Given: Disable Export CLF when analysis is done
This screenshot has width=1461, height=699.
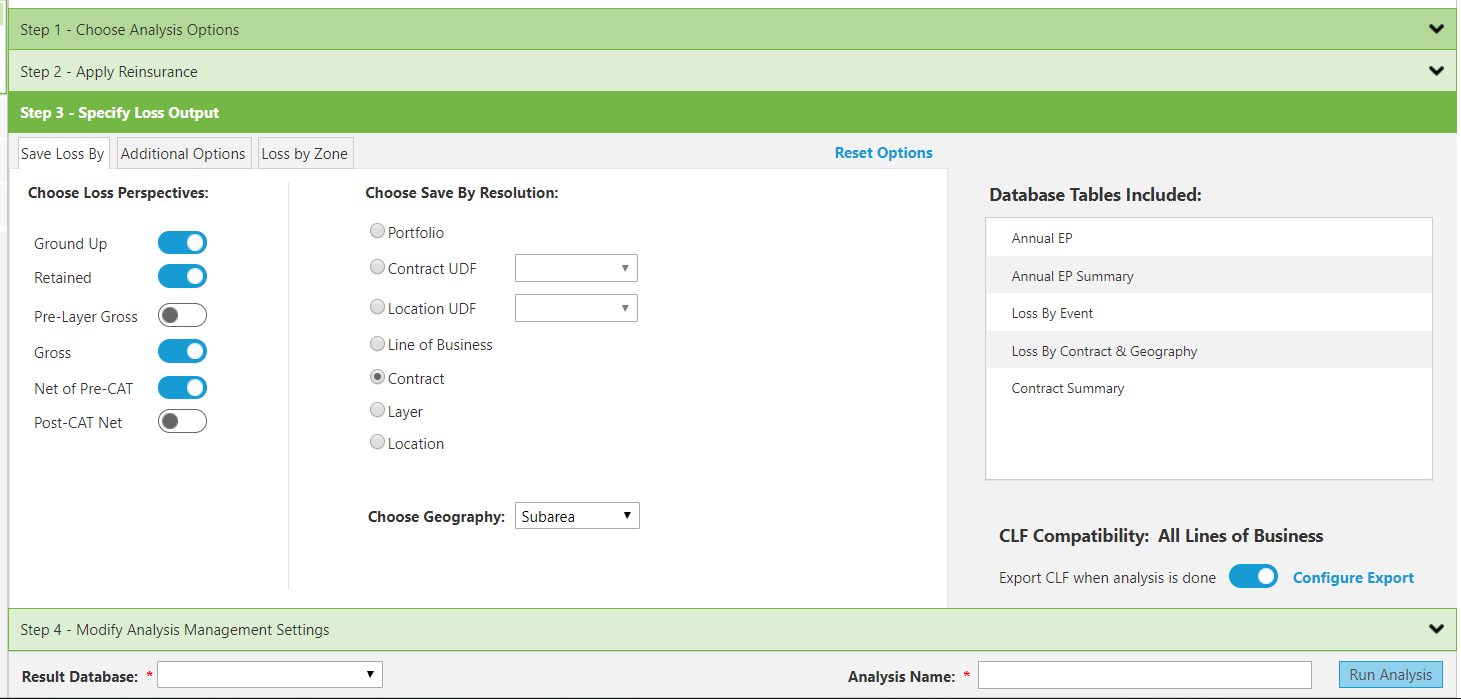Looking at the screenshot, I should tap(1253, 577).
